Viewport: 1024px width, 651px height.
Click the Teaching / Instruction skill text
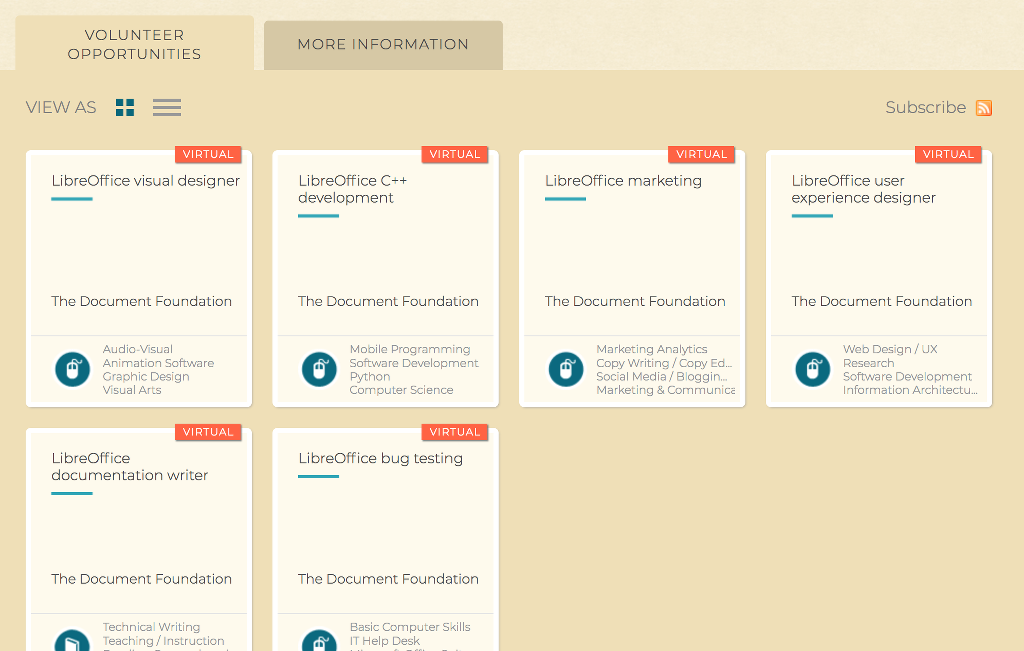point(163,641)
